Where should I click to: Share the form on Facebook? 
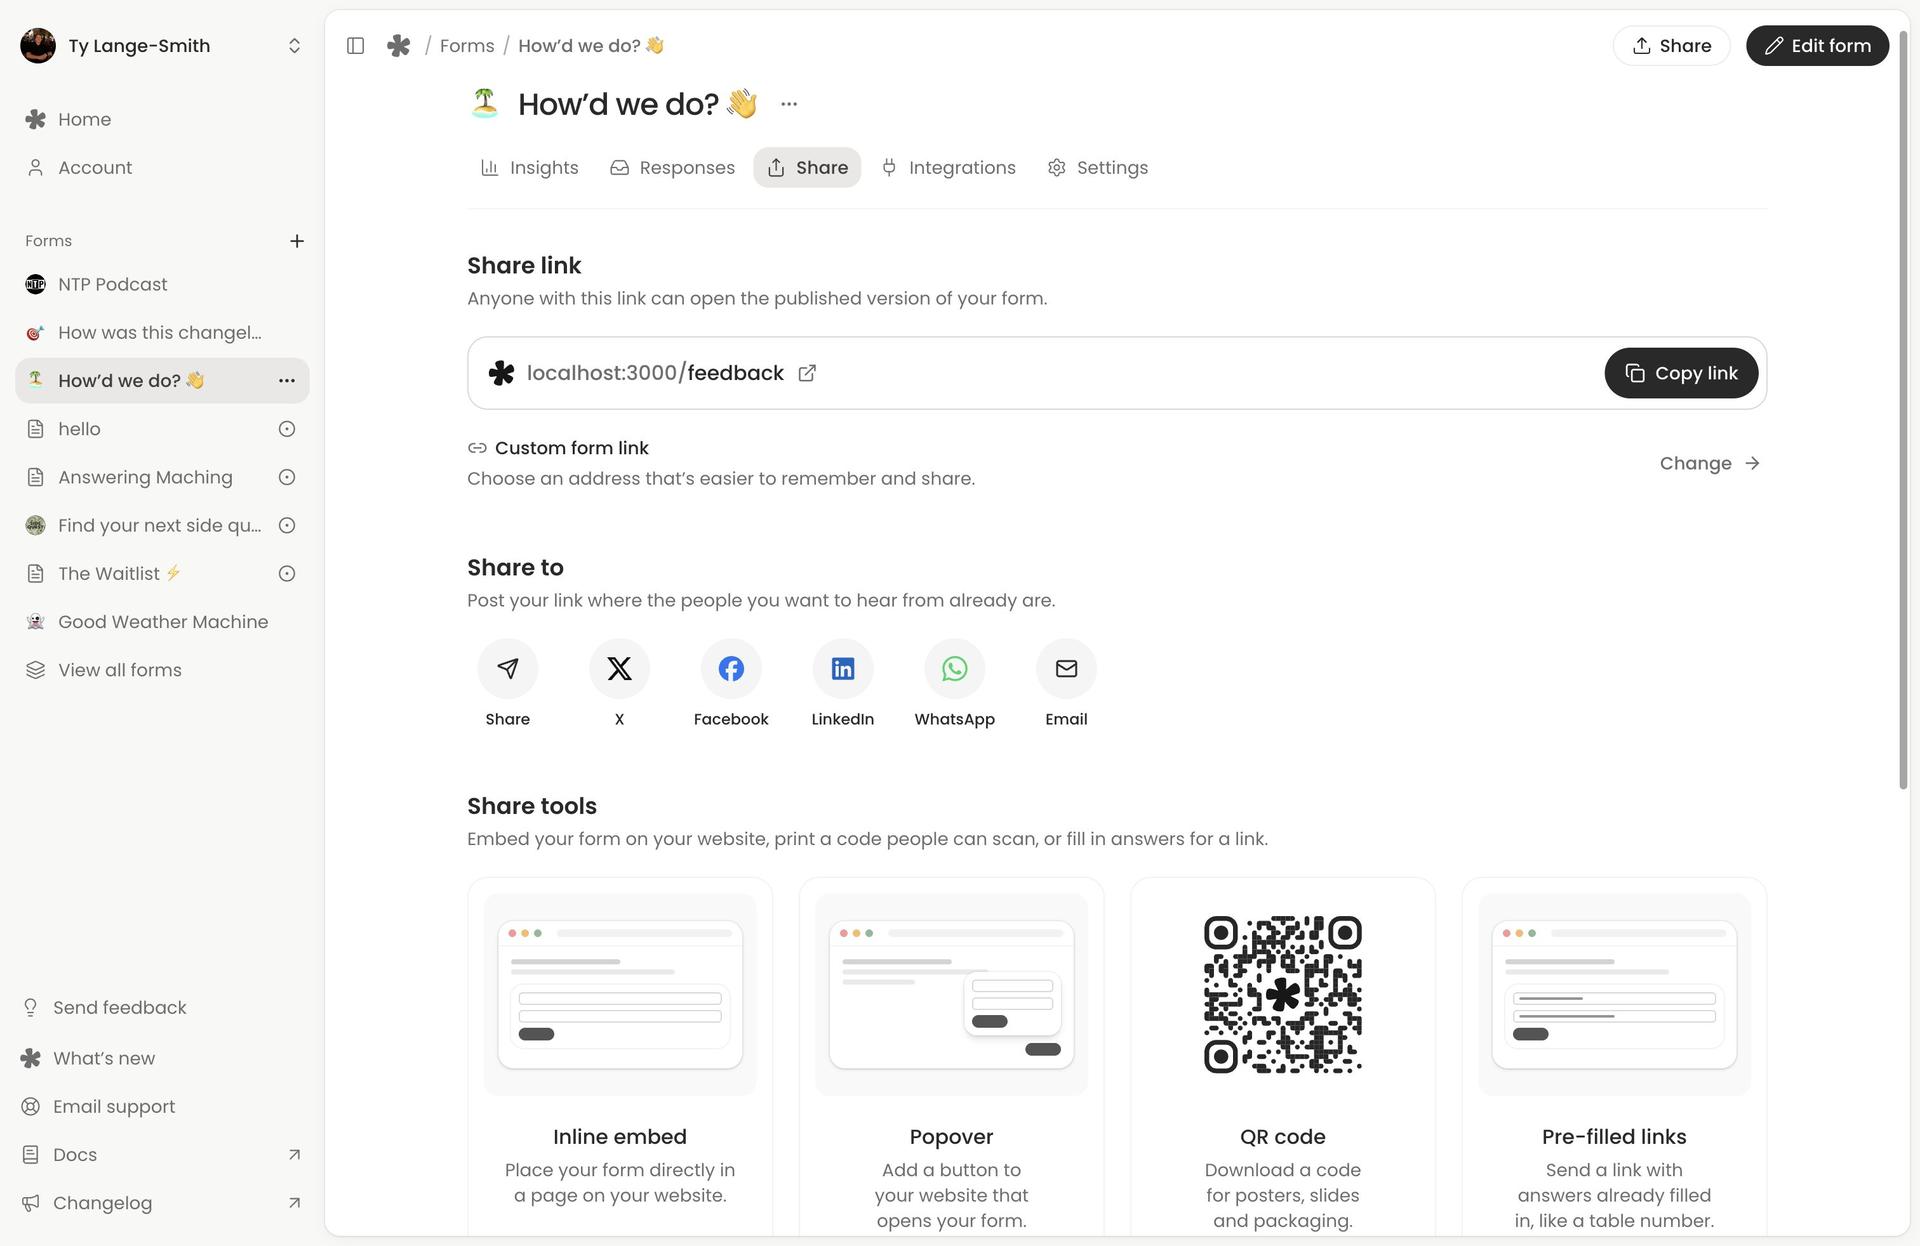coord(731,668)
